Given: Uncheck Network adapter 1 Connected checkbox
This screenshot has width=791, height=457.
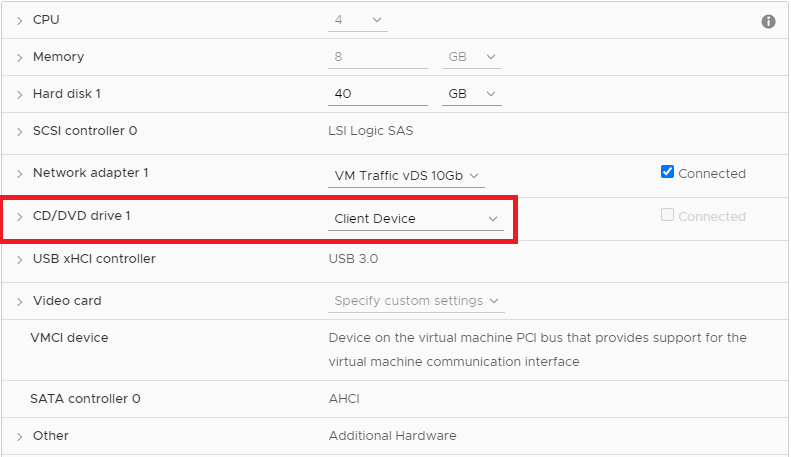Looking at the screenshot, I should coord(668,172).
